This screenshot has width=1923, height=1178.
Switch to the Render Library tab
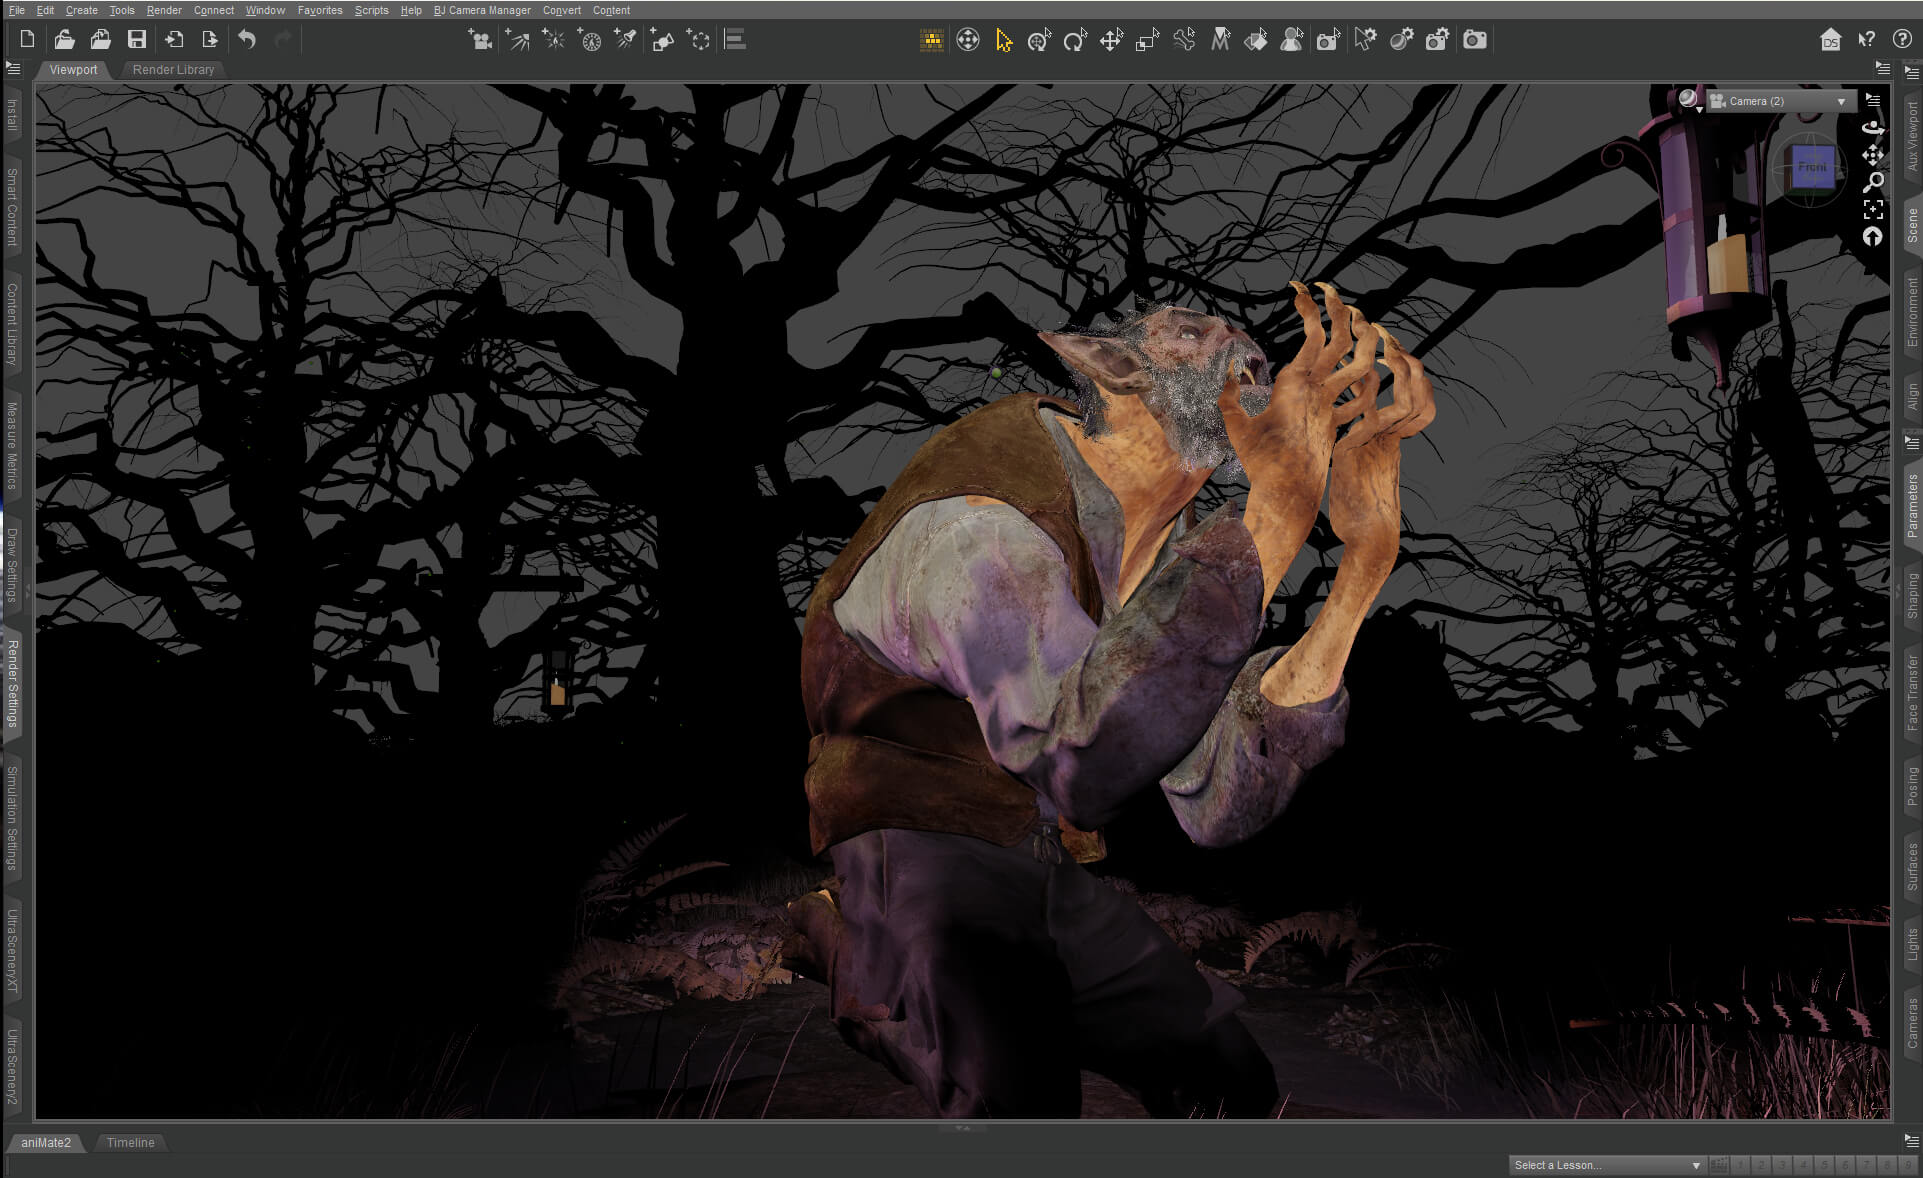pos(173,70)
